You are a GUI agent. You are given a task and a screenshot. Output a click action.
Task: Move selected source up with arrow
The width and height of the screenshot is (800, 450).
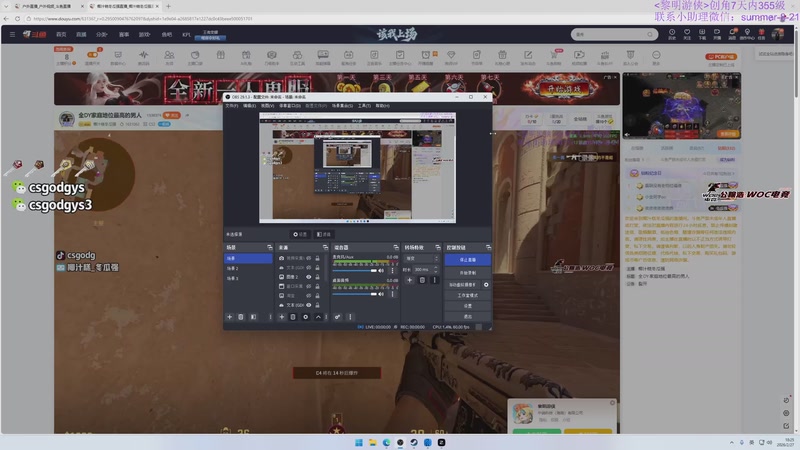[x=318, y=317]
